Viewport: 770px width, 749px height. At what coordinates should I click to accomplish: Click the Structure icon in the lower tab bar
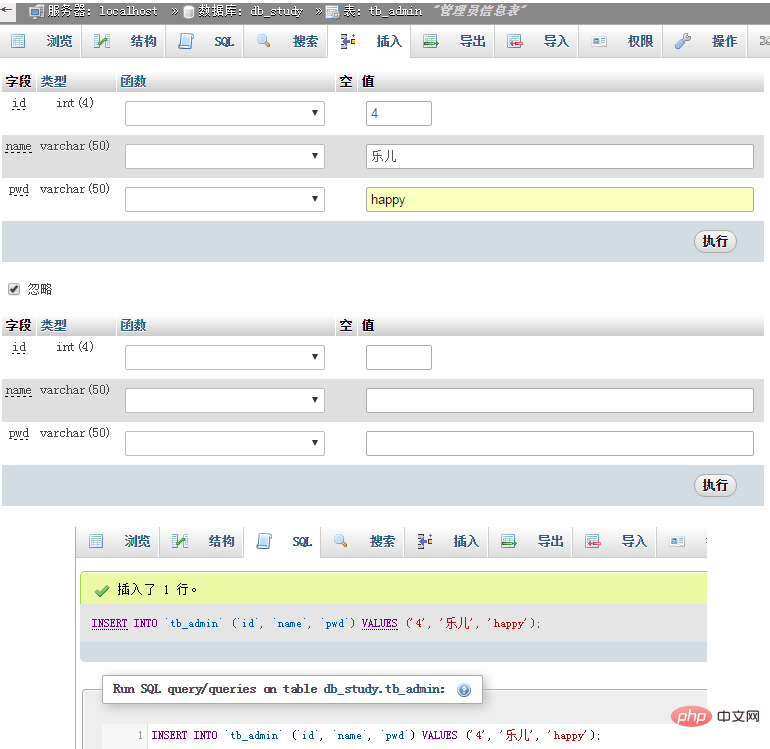tap(180, 541)
